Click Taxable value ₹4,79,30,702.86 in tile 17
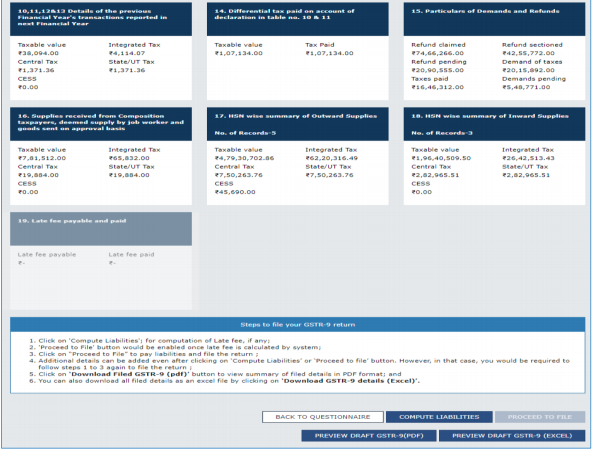Viewport: 594px width, 450px height. tap(244, 158)
